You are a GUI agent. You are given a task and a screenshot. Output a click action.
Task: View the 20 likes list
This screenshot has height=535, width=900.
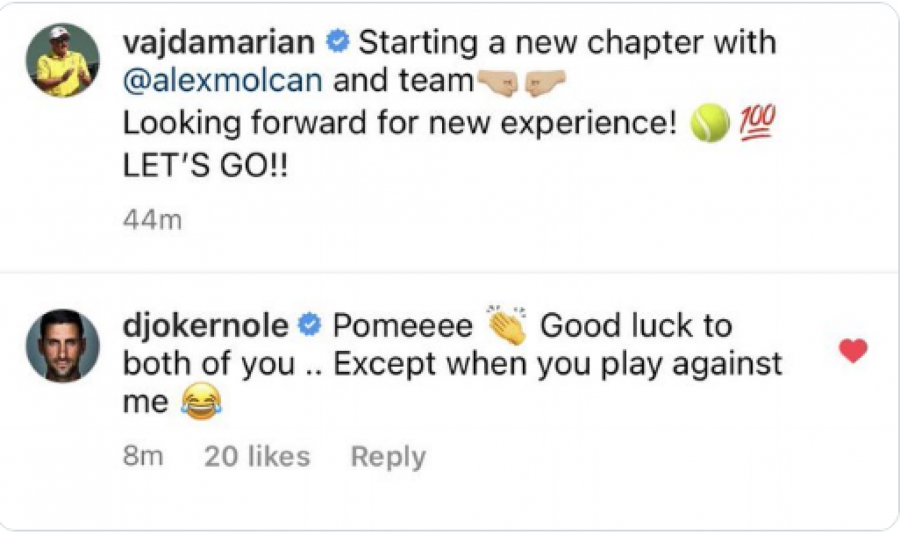point(256,457)
